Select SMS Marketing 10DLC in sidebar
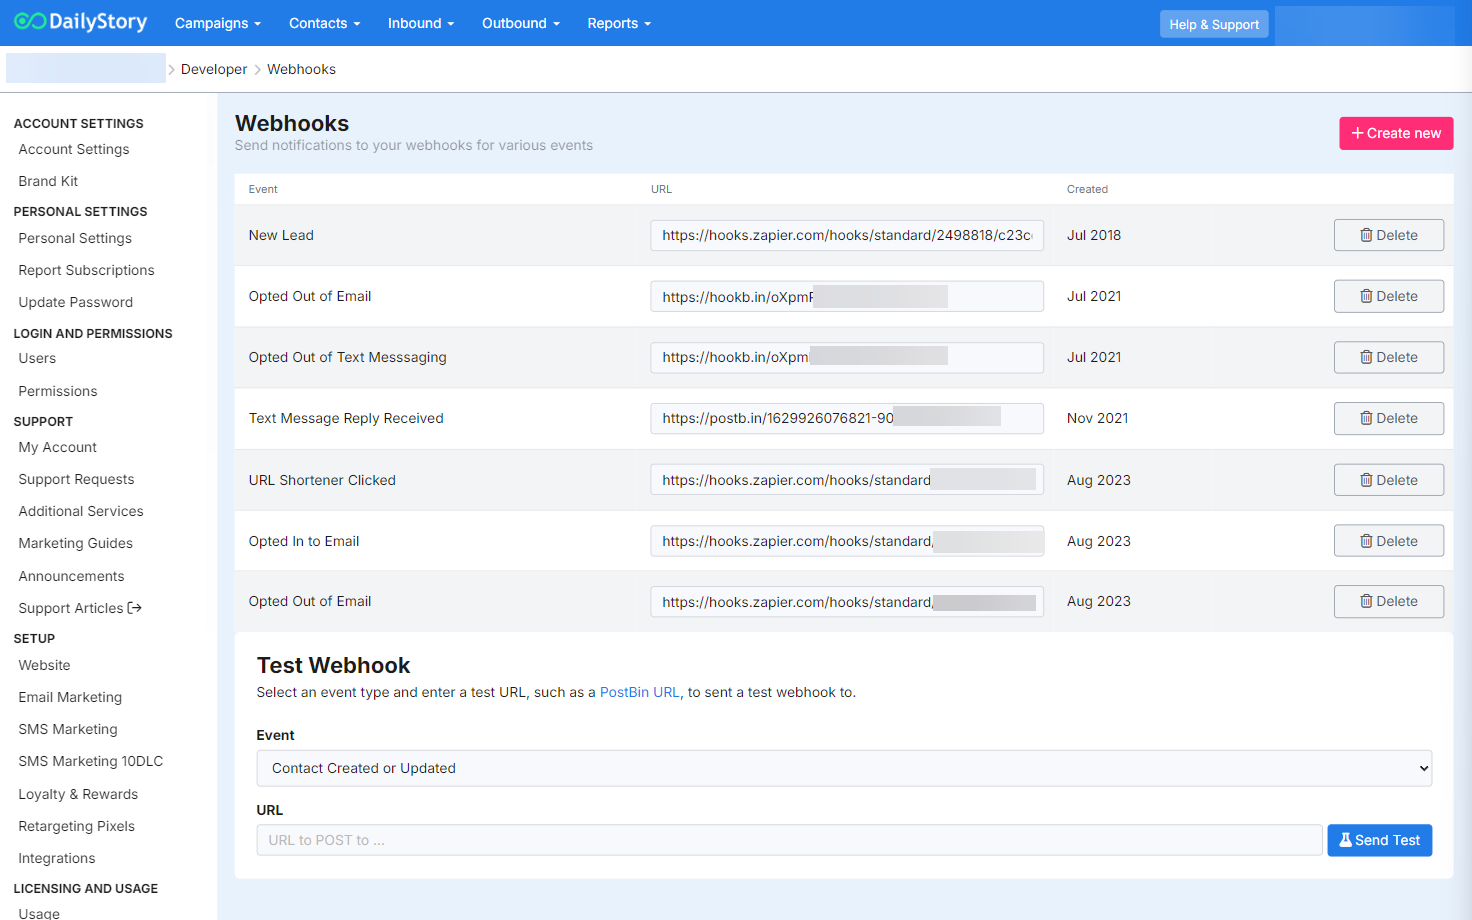The height and width of the screenshot is (920, 1472). (90, 761)
